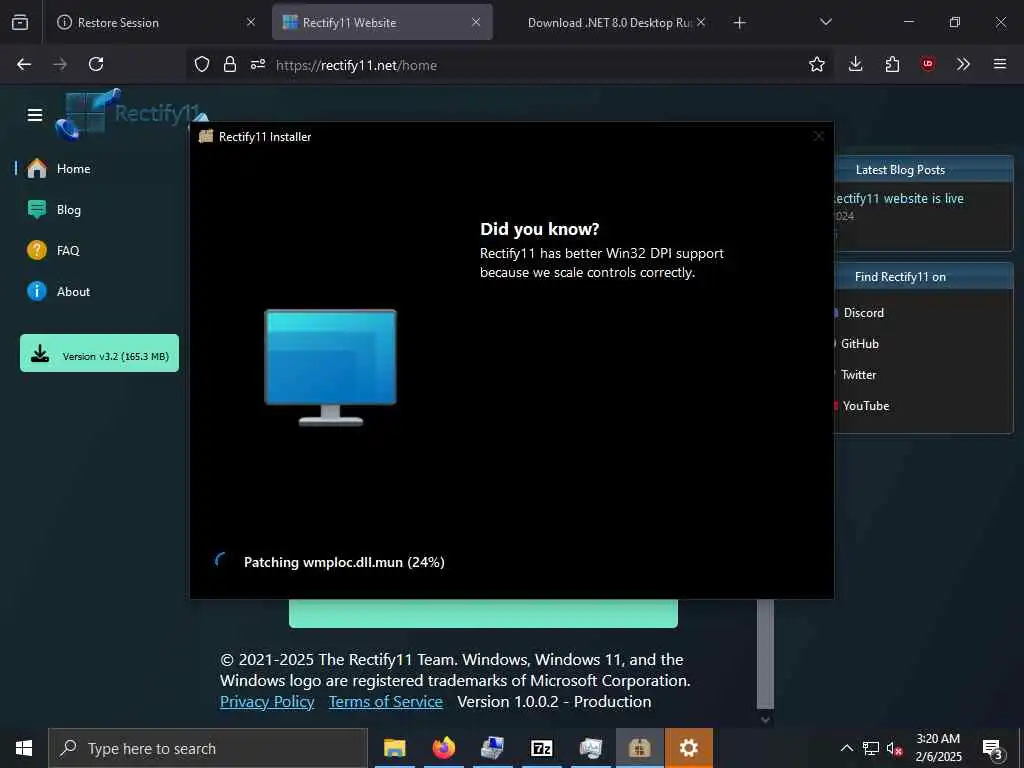The width and height of the screenshot is (1024, 768).
Task: Close the Download .NET 8.0 tab
Action: (701, 22)
